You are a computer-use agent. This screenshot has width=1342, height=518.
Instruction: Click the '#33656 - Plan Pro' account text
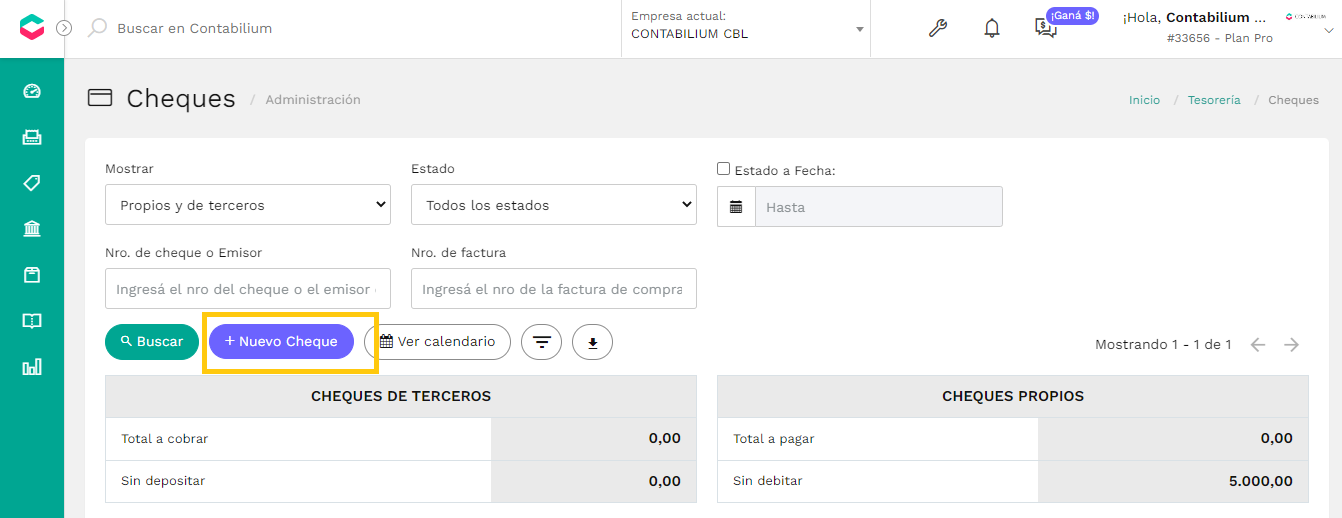(x=1220, y=38)
